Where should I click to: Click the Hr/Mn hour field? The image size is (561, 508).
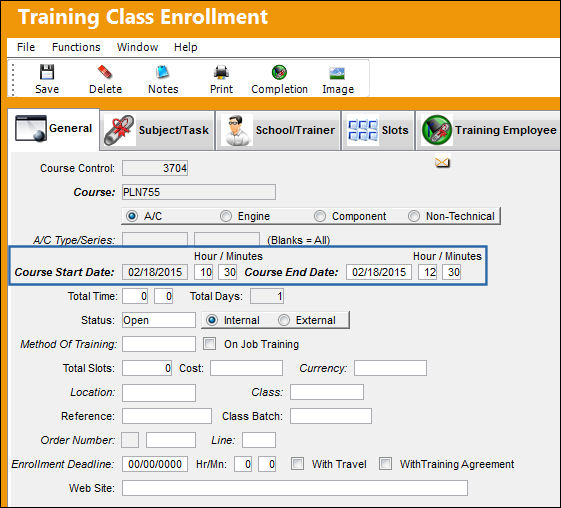pyautogui.click(x=243, y=464)
